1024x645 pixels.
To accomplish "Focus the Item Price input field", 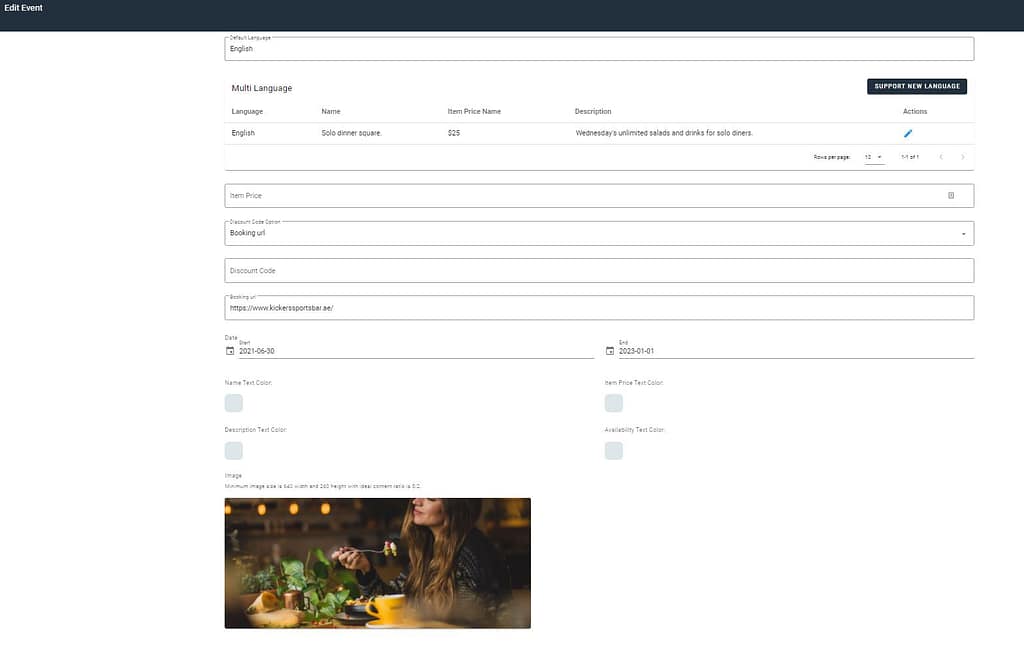I will point(580,196).
